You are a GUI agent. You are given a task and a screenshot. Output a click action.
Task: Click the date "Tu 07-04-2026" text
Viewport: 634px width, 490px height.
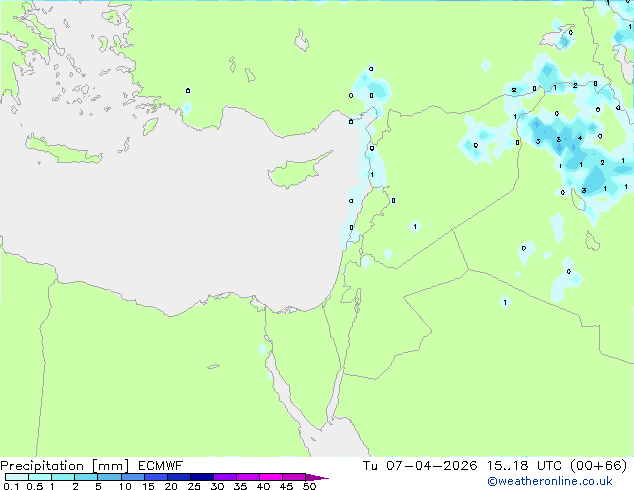[x=420, y=466]
